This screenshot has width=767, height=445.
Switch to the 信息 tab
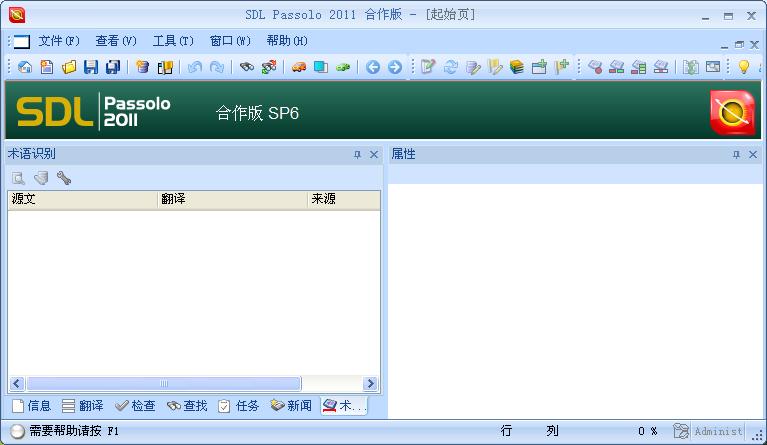[32, 406]
